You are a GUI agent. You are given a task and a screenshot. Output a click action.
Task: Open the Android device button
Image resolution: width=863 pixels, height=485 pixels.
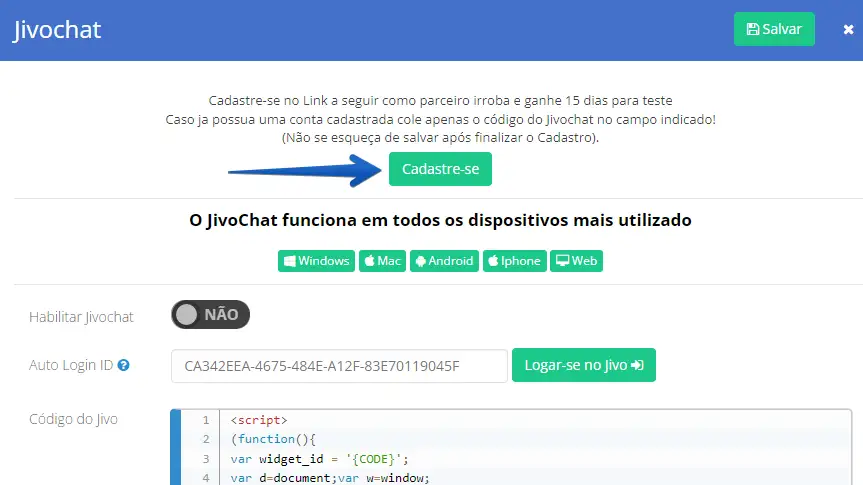[444, 261]
